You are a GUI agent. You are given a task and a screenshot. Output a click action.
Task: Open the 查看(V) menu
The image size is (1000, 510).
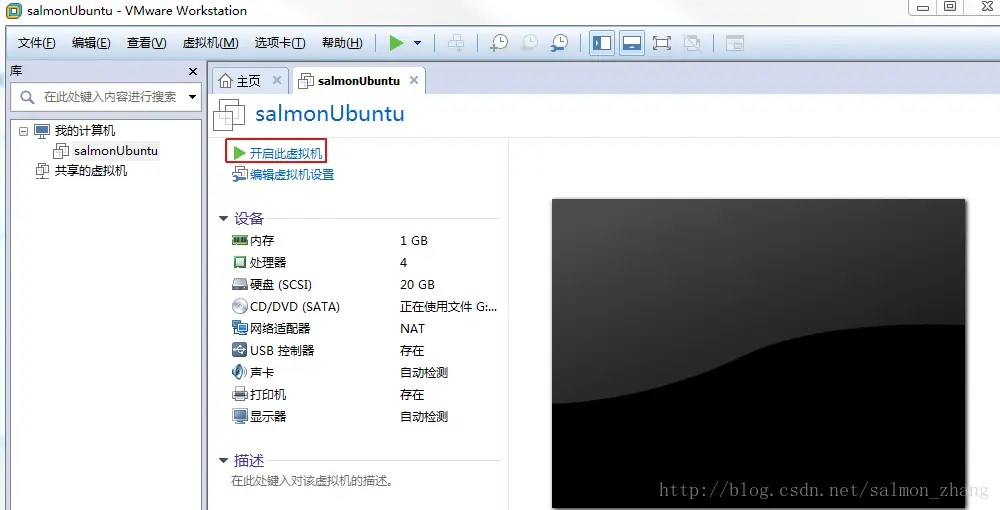(x=147, y=43)
